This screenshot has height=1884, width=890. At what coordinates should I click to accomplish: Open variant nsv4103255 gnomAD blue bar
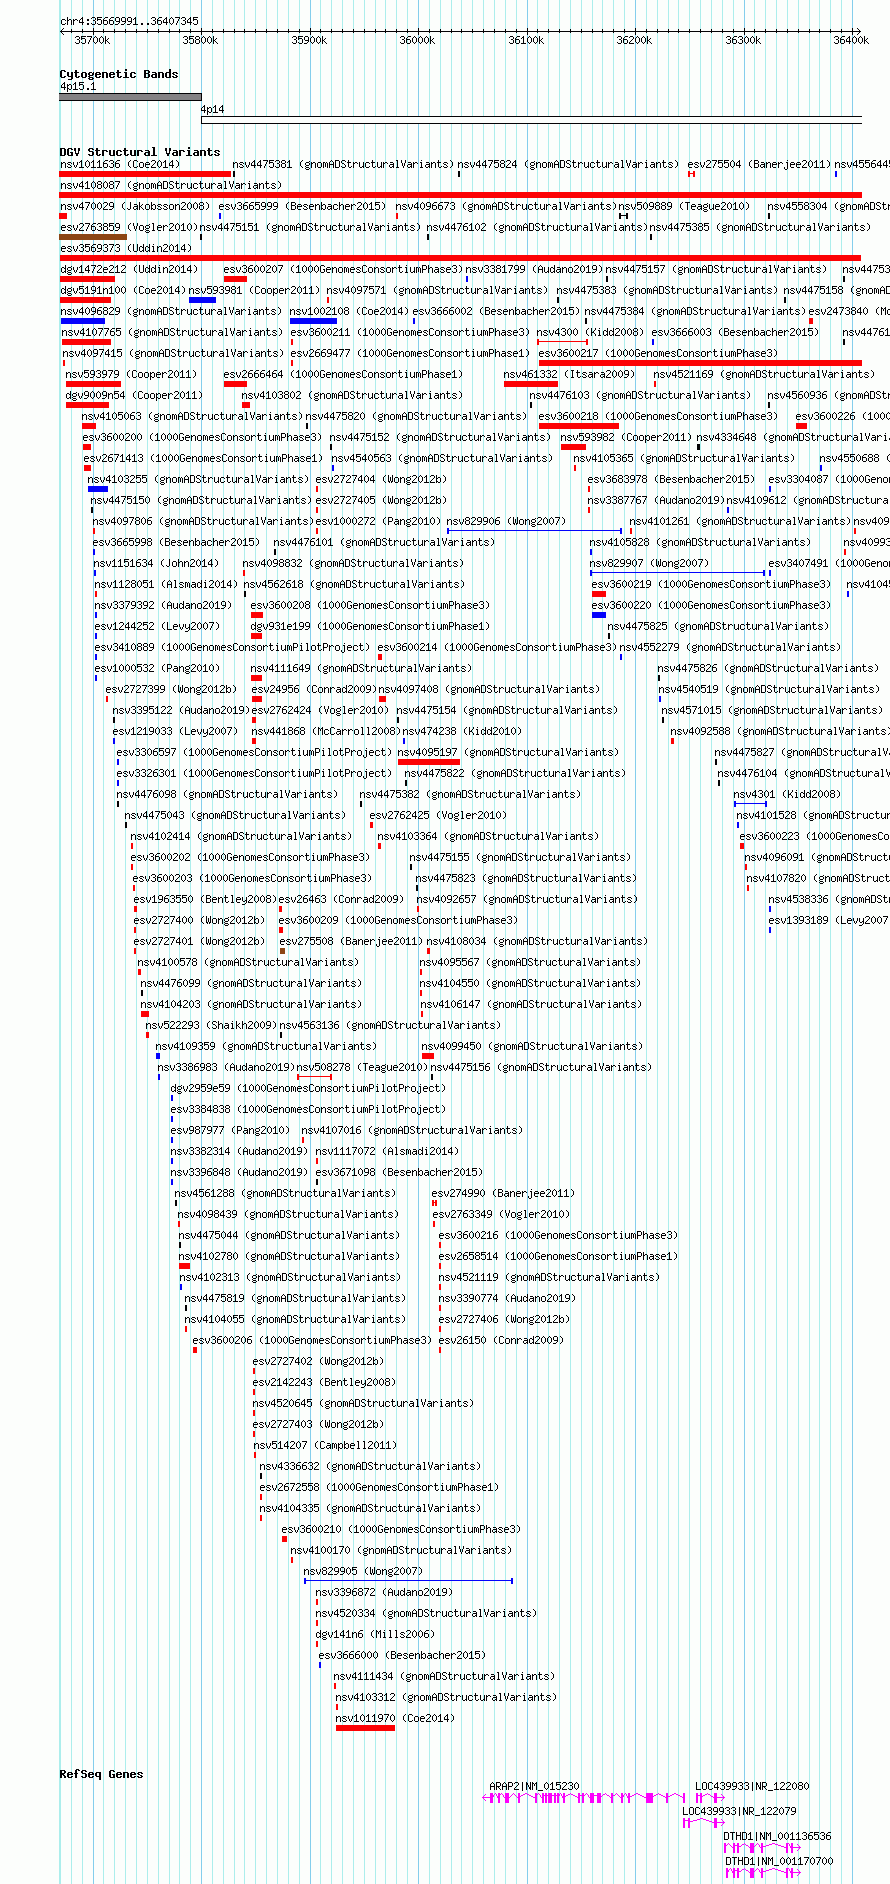click(x=97, y=488)
